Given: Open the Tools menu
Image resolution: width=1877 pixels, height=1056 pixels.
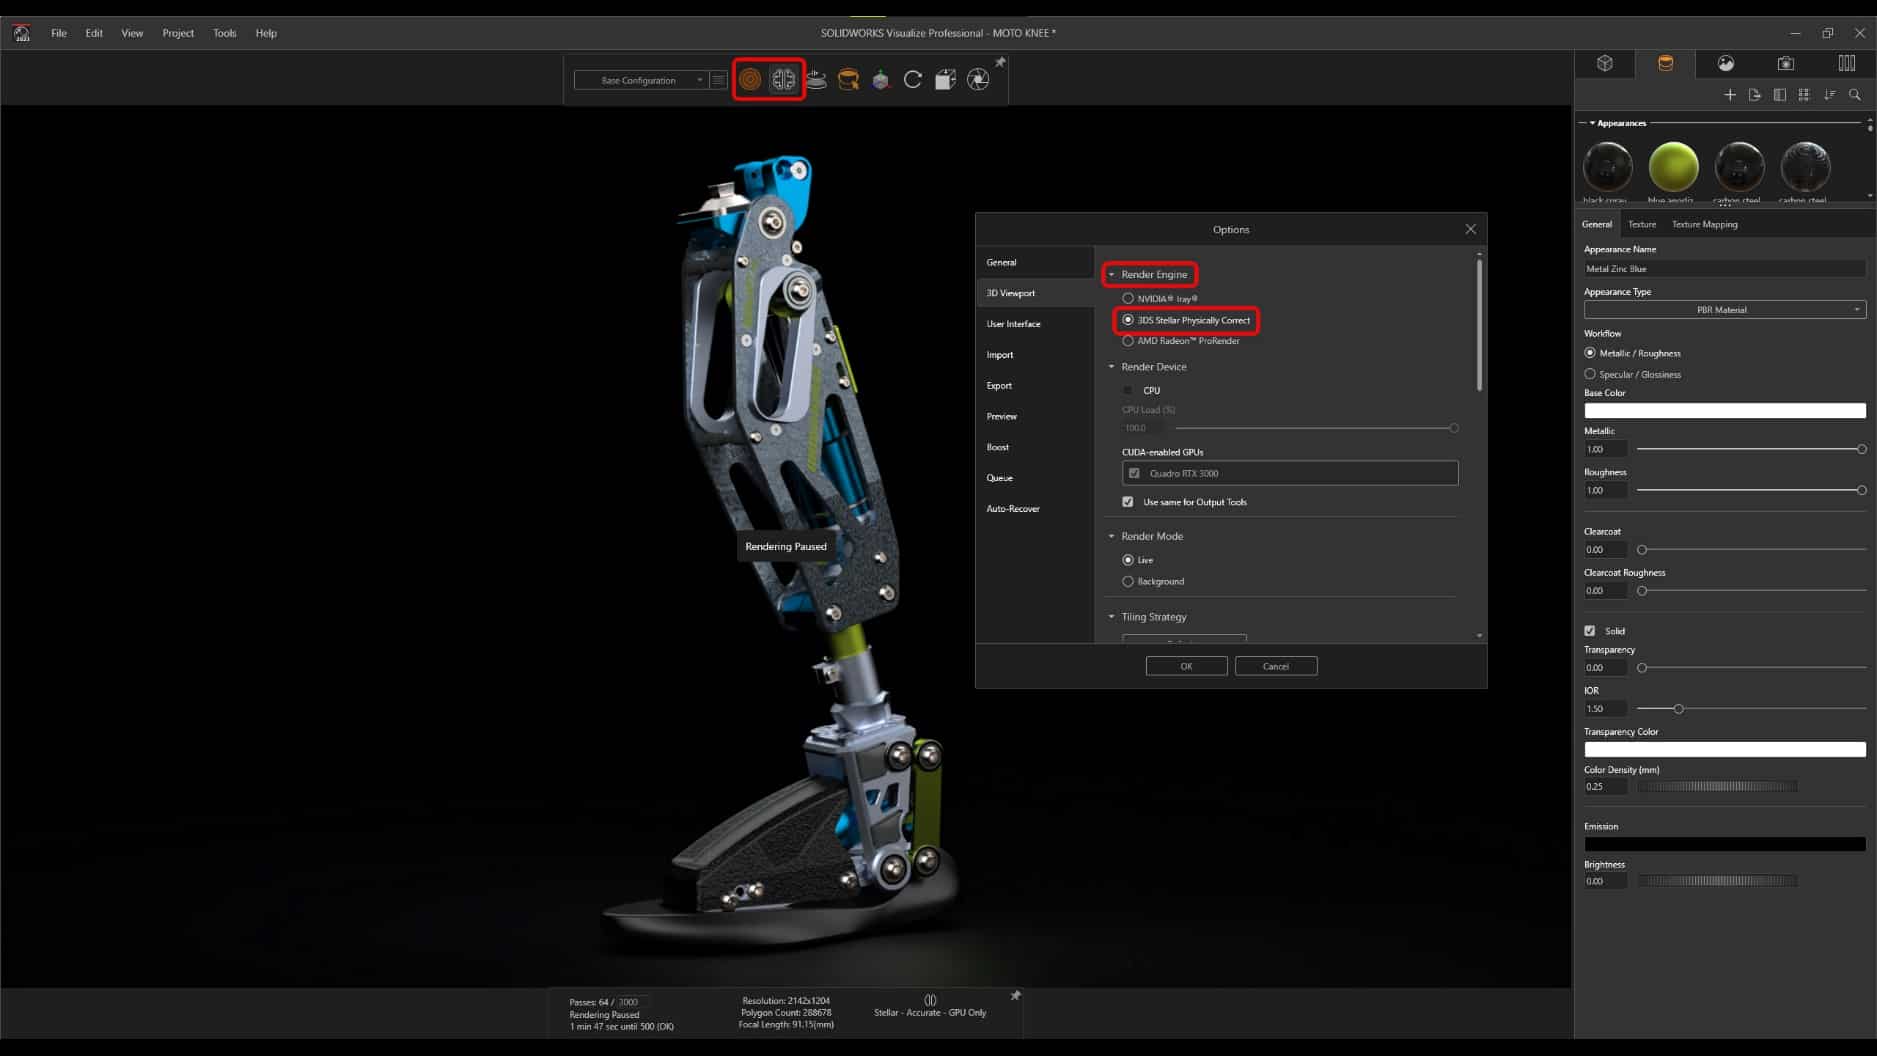Looking at the screenshot, I should click(x=224, y=32).
